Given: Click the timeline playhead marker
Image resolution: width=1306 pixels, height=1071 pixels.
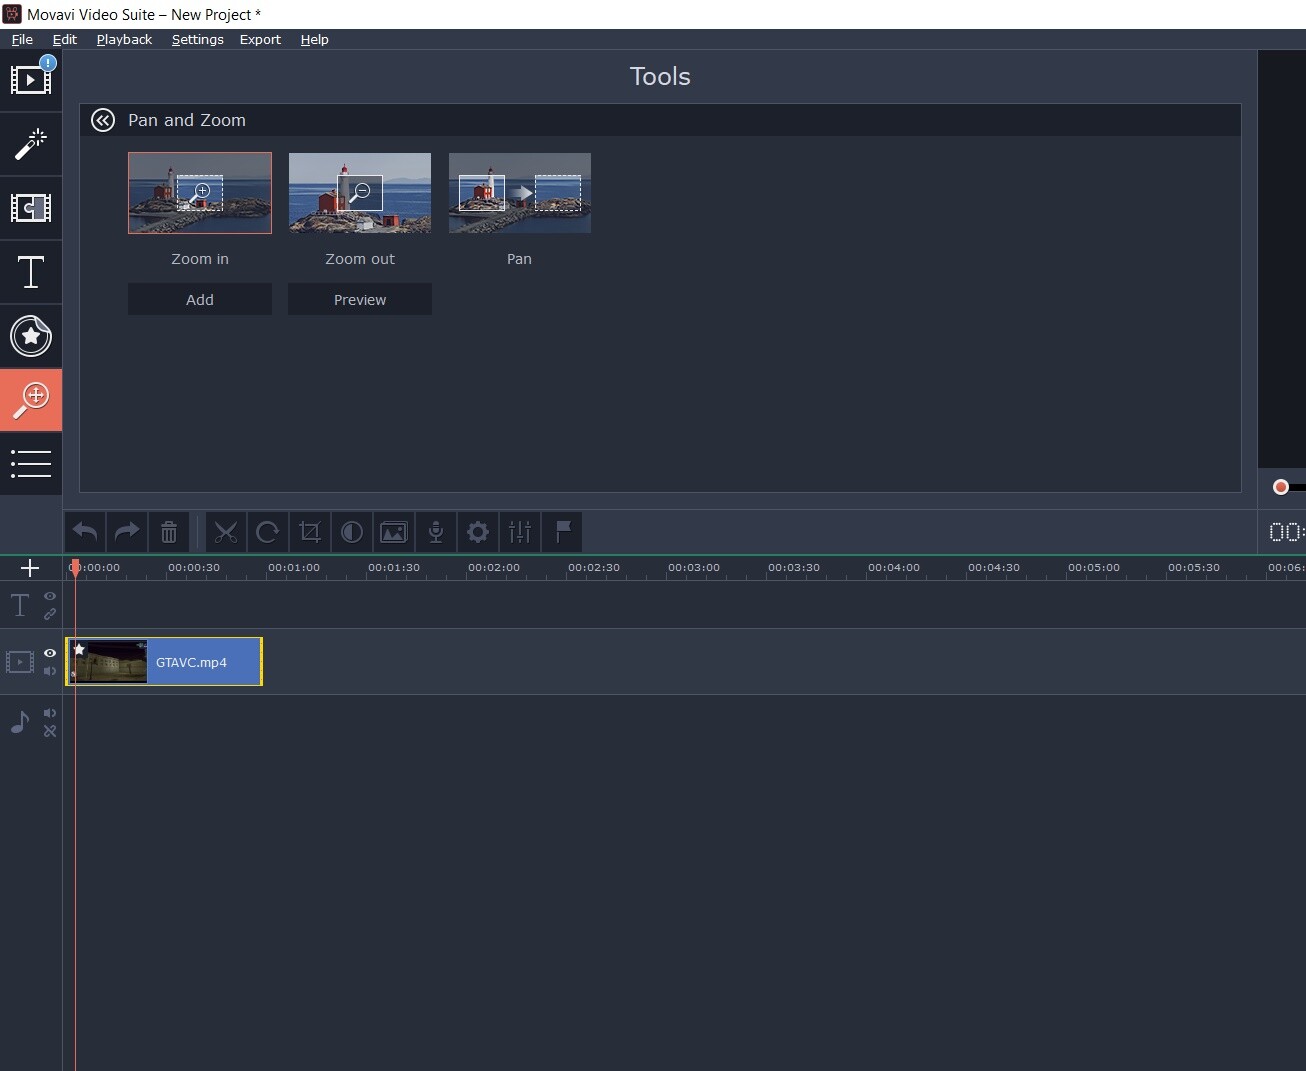Looking at the screenshot, I should (75, 568).
